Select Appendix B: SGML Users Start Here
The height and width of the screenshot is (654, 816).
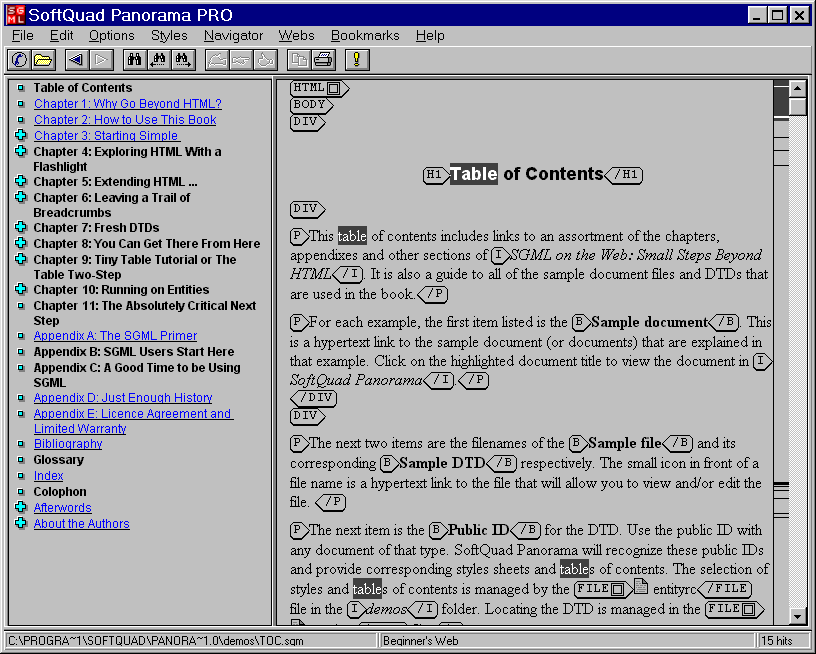point(134,352)
